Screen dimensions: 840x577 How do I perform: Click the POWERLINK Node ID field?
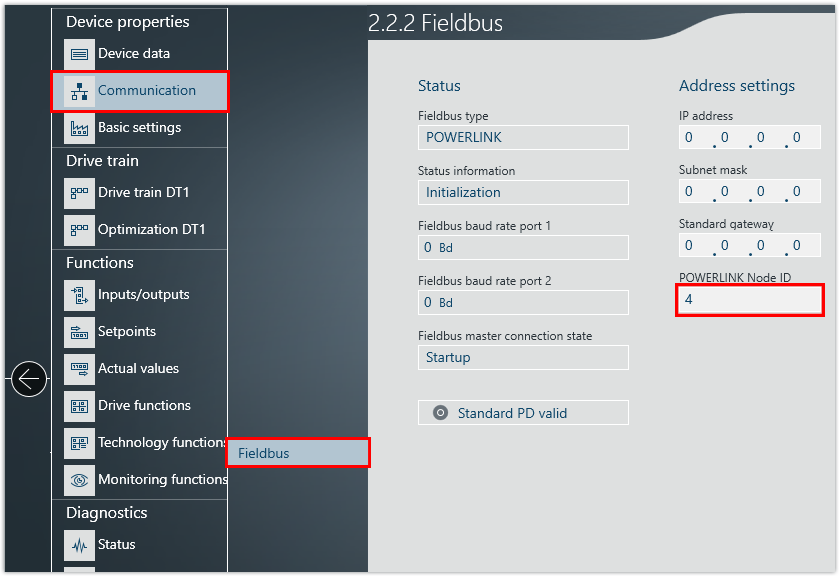click(749, 299)
